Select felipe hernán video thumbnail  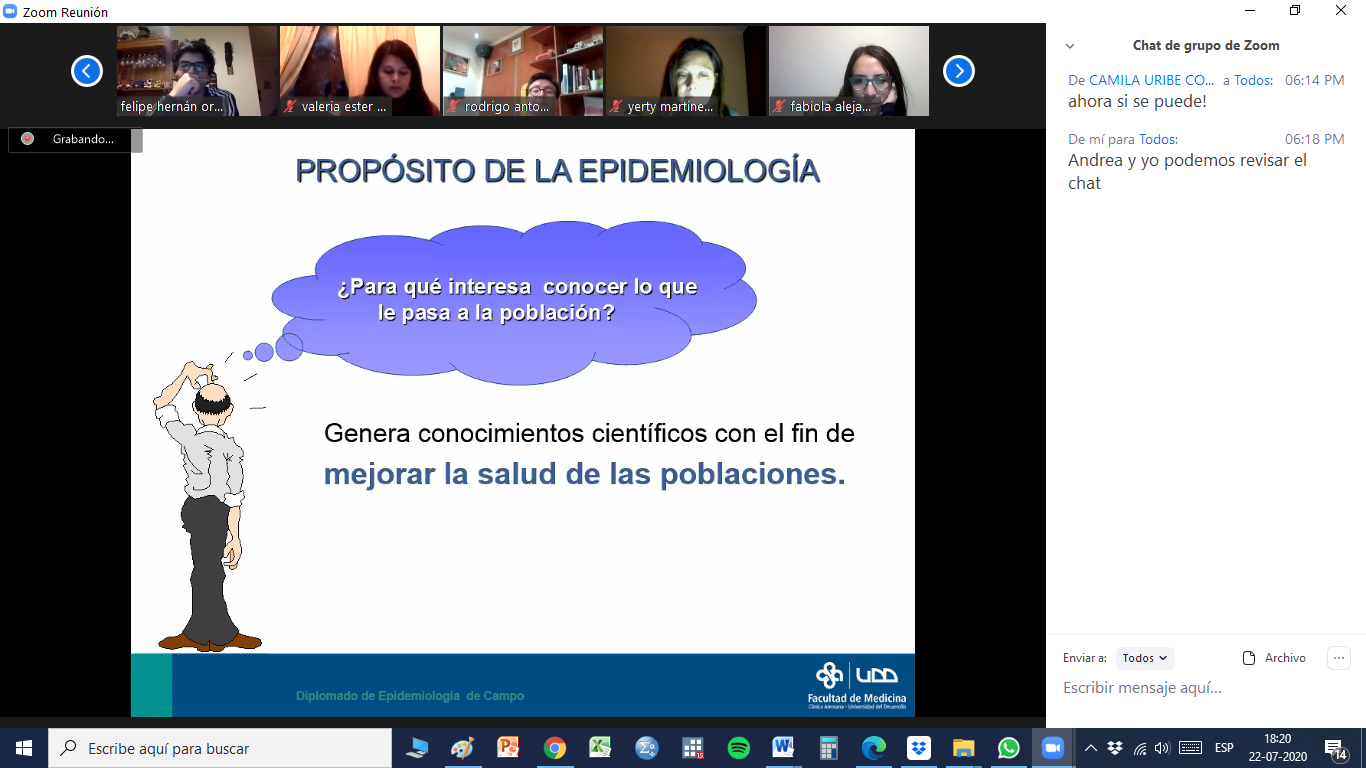[197, 71]
